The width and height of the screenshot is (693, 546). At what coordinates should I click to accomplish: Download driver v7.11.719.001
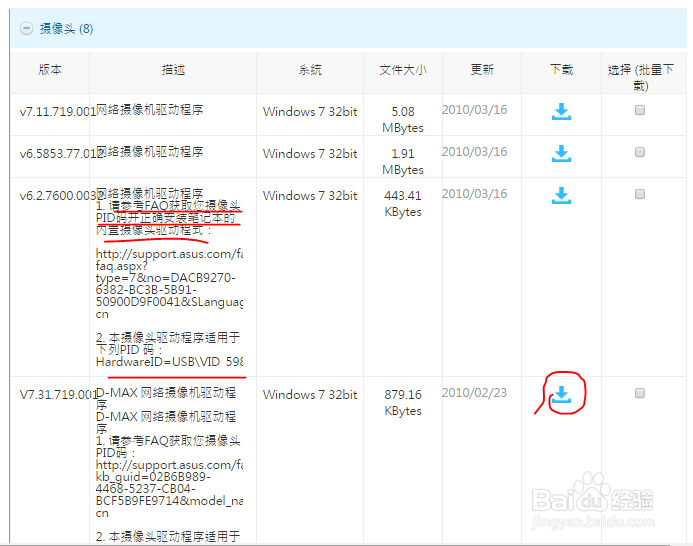point(561,111)
